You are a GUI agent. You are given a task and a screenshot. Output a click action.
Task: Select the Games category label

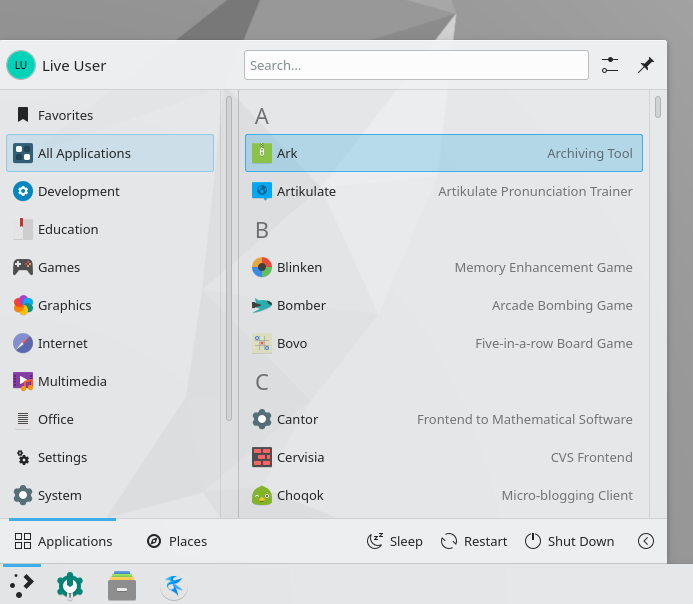point(59,267)
